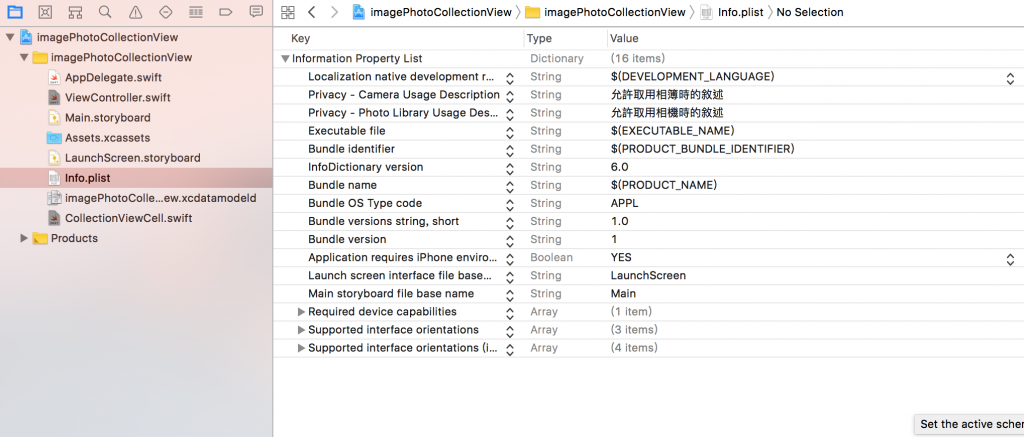This screenshot has height=437, width=1024.
Task: Open the Breakpoint navigator
Action: coord(226,12)
